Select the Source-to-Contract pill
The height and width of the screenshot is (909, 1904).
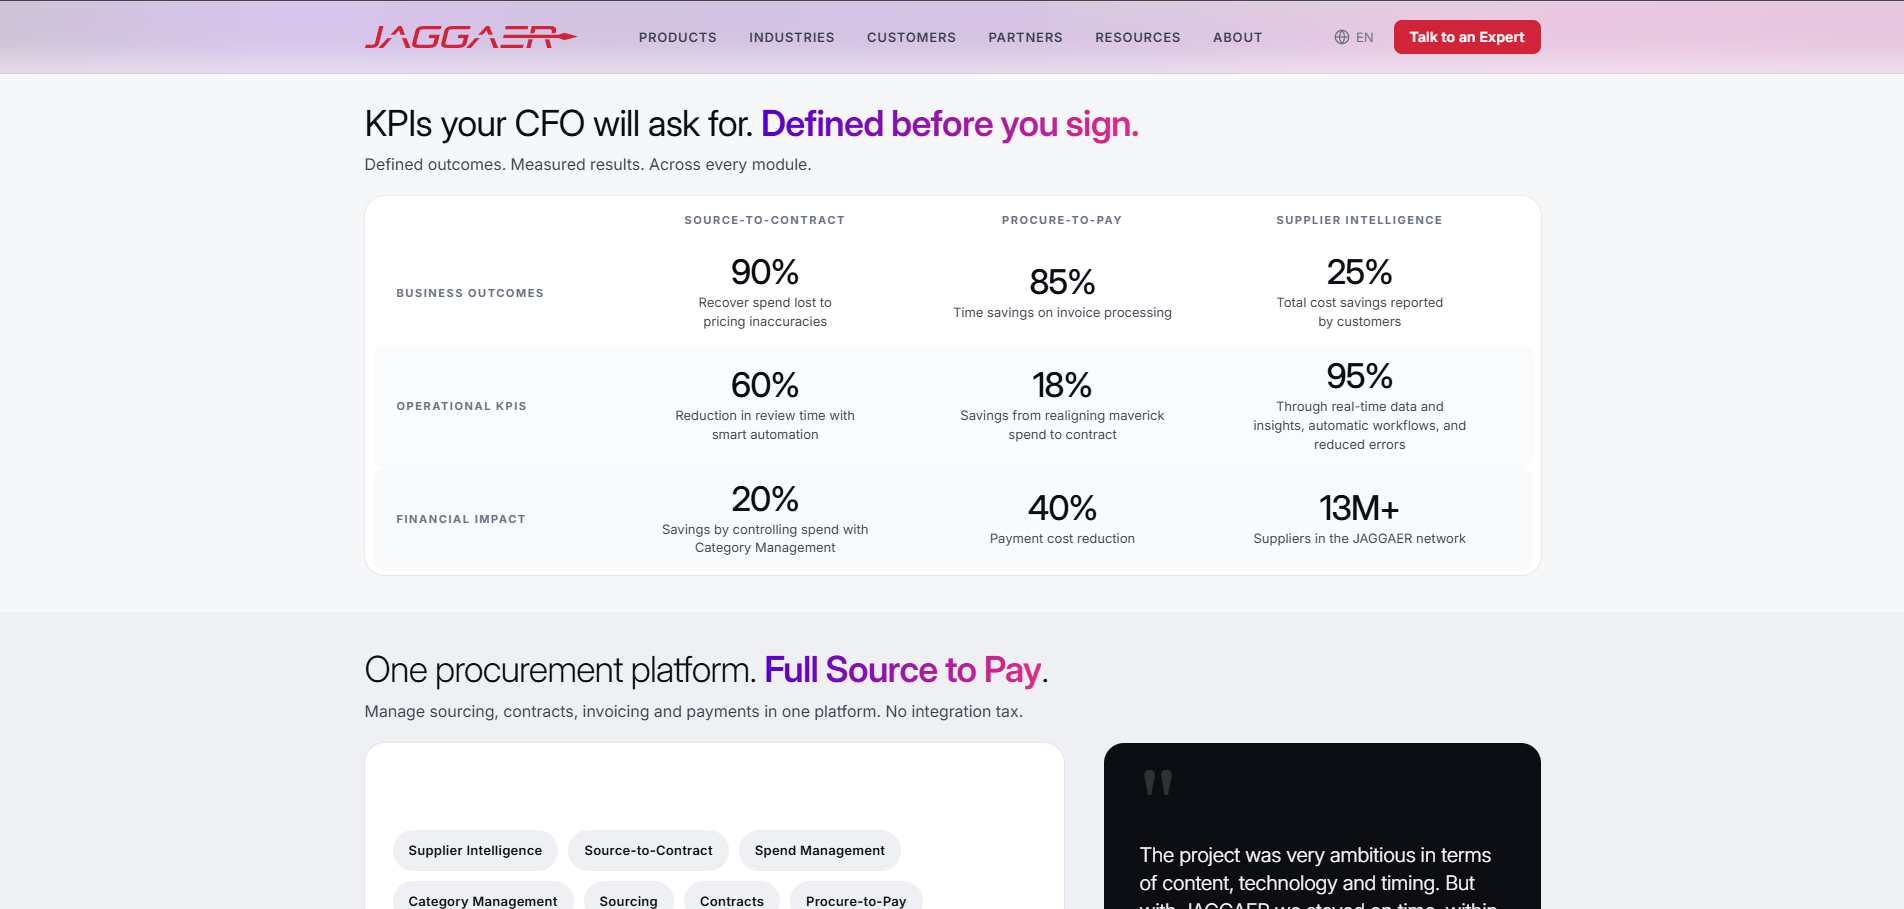(648, 850)
